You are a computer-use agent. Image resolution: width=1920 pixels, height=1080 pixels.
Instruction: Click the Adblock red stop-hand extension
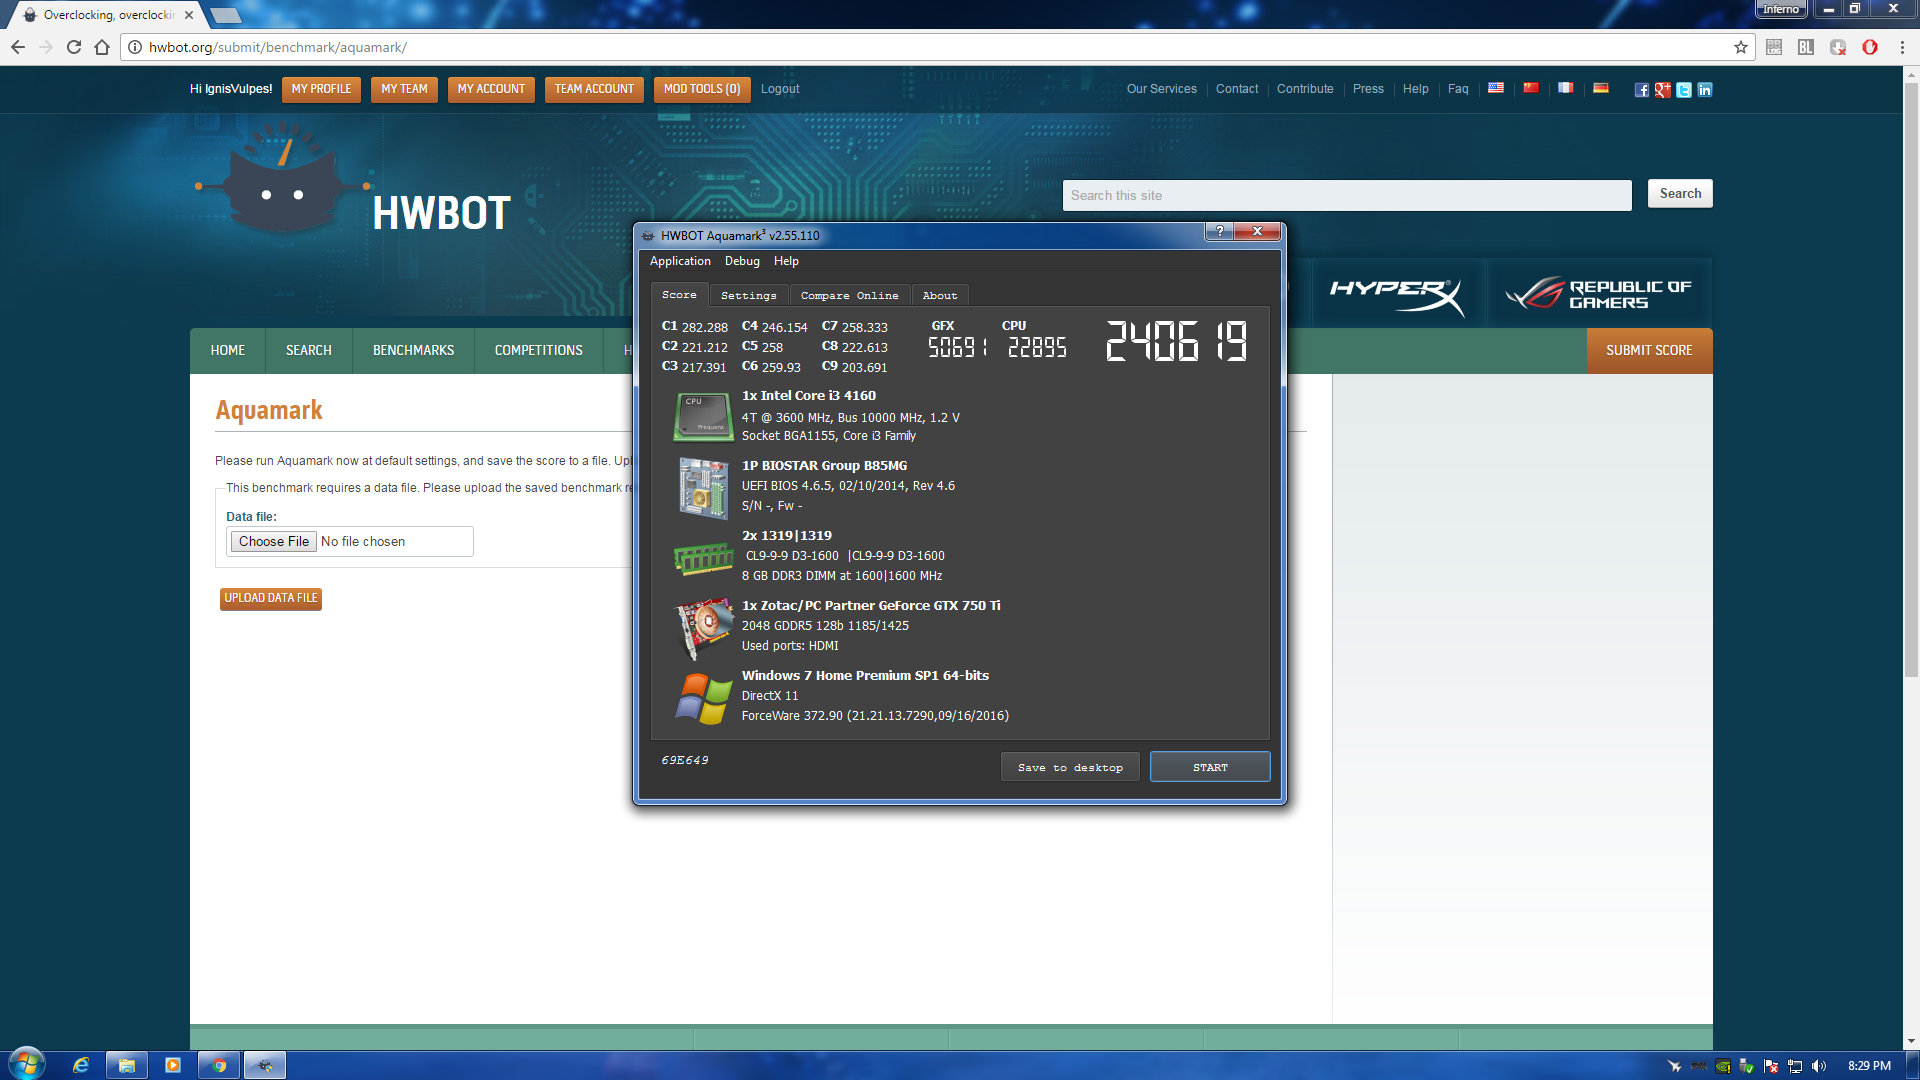tap(1870, 47)
